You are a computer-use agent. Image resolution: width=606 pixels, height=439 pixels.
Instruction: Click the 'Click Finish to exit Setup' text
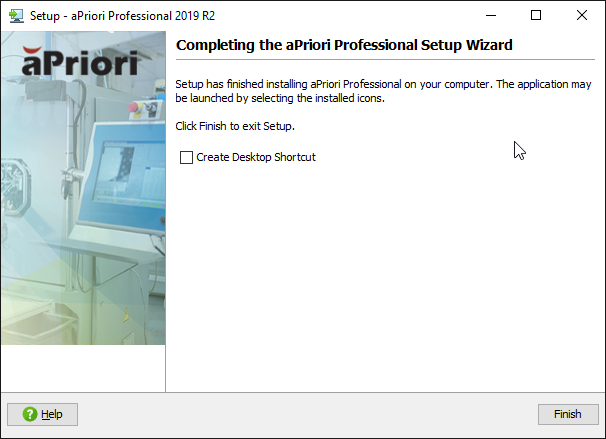point(235,126)
